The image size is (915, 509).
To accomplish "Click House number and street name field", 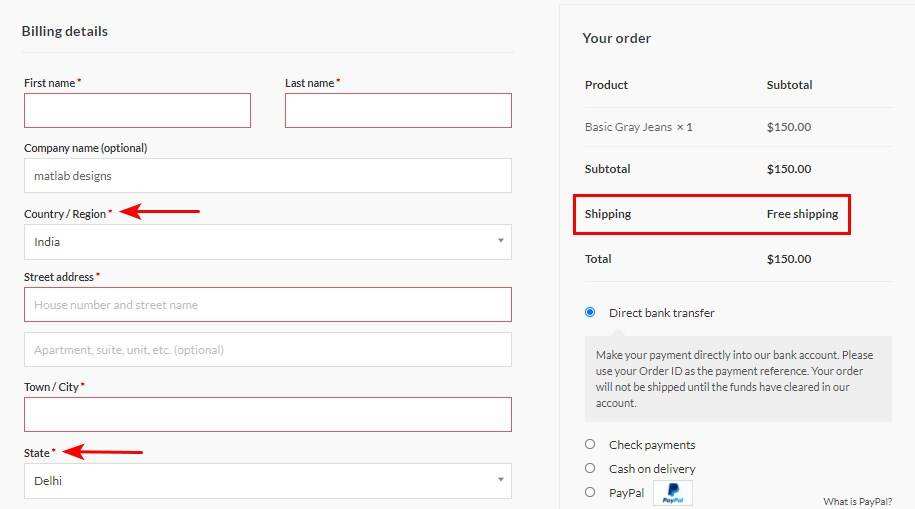I will (x=267, y=305).
